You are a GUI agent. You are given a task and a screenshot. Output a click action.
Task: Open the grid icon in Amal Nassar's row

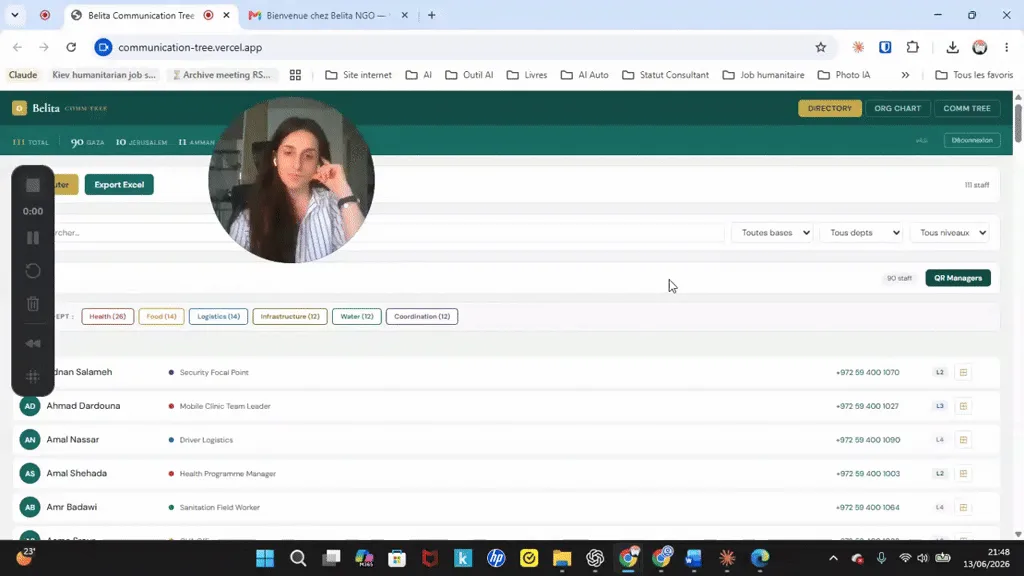963,440
